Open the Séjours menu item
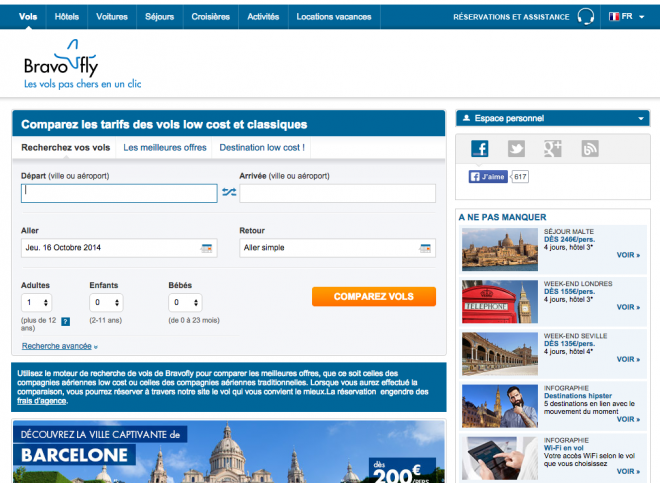This screenshot has height=483, width=660. click(160, 17)
